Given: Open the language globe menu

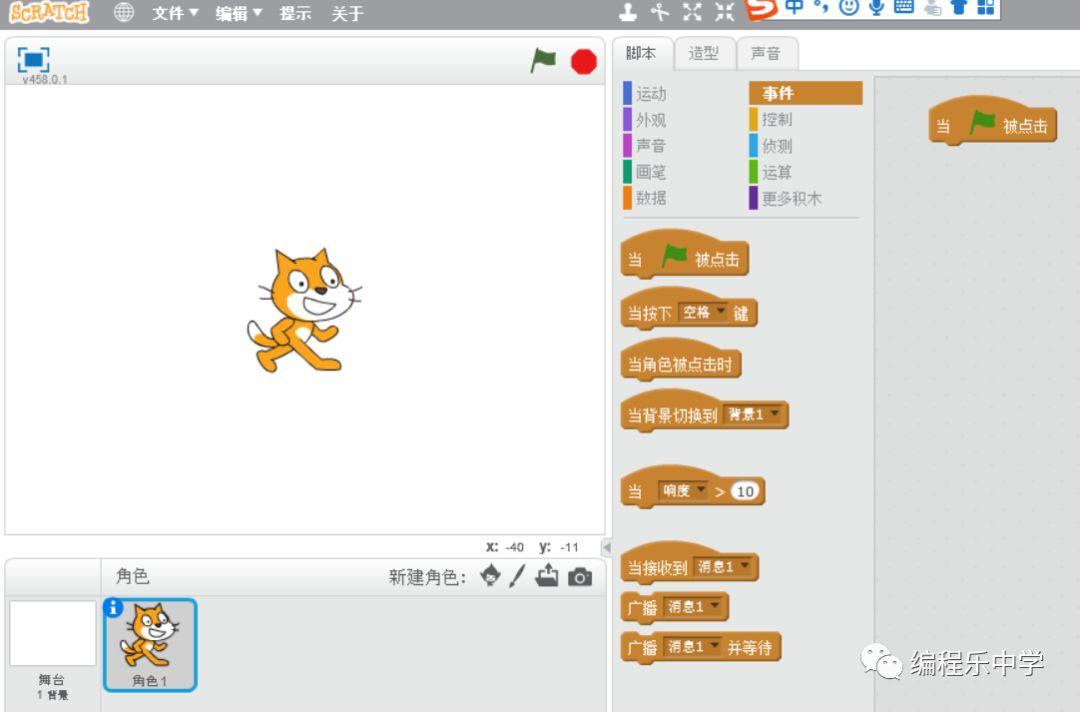Looking at the screenshot, I should click(123, 12).
